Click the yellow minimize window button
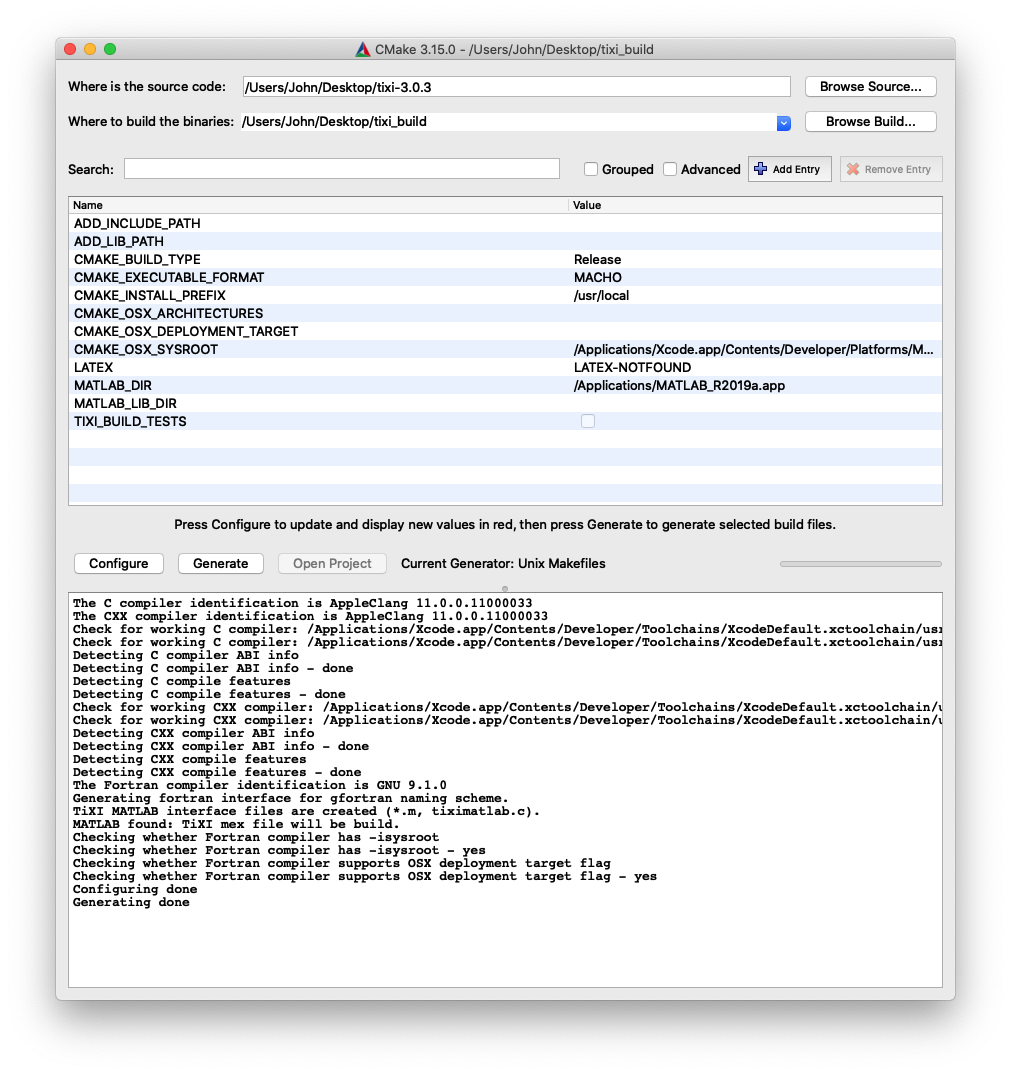 coord(90,49)
